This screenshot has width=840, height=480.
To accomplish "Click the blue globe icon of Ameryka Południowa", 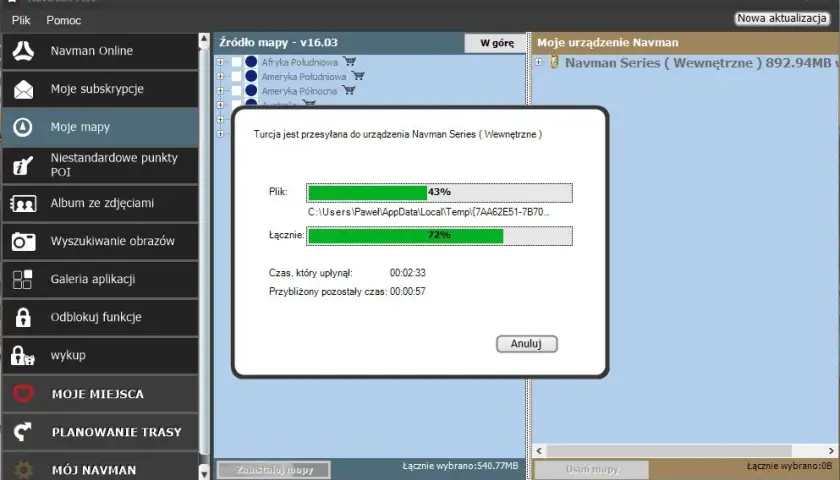I will click(x=251, y=76).
